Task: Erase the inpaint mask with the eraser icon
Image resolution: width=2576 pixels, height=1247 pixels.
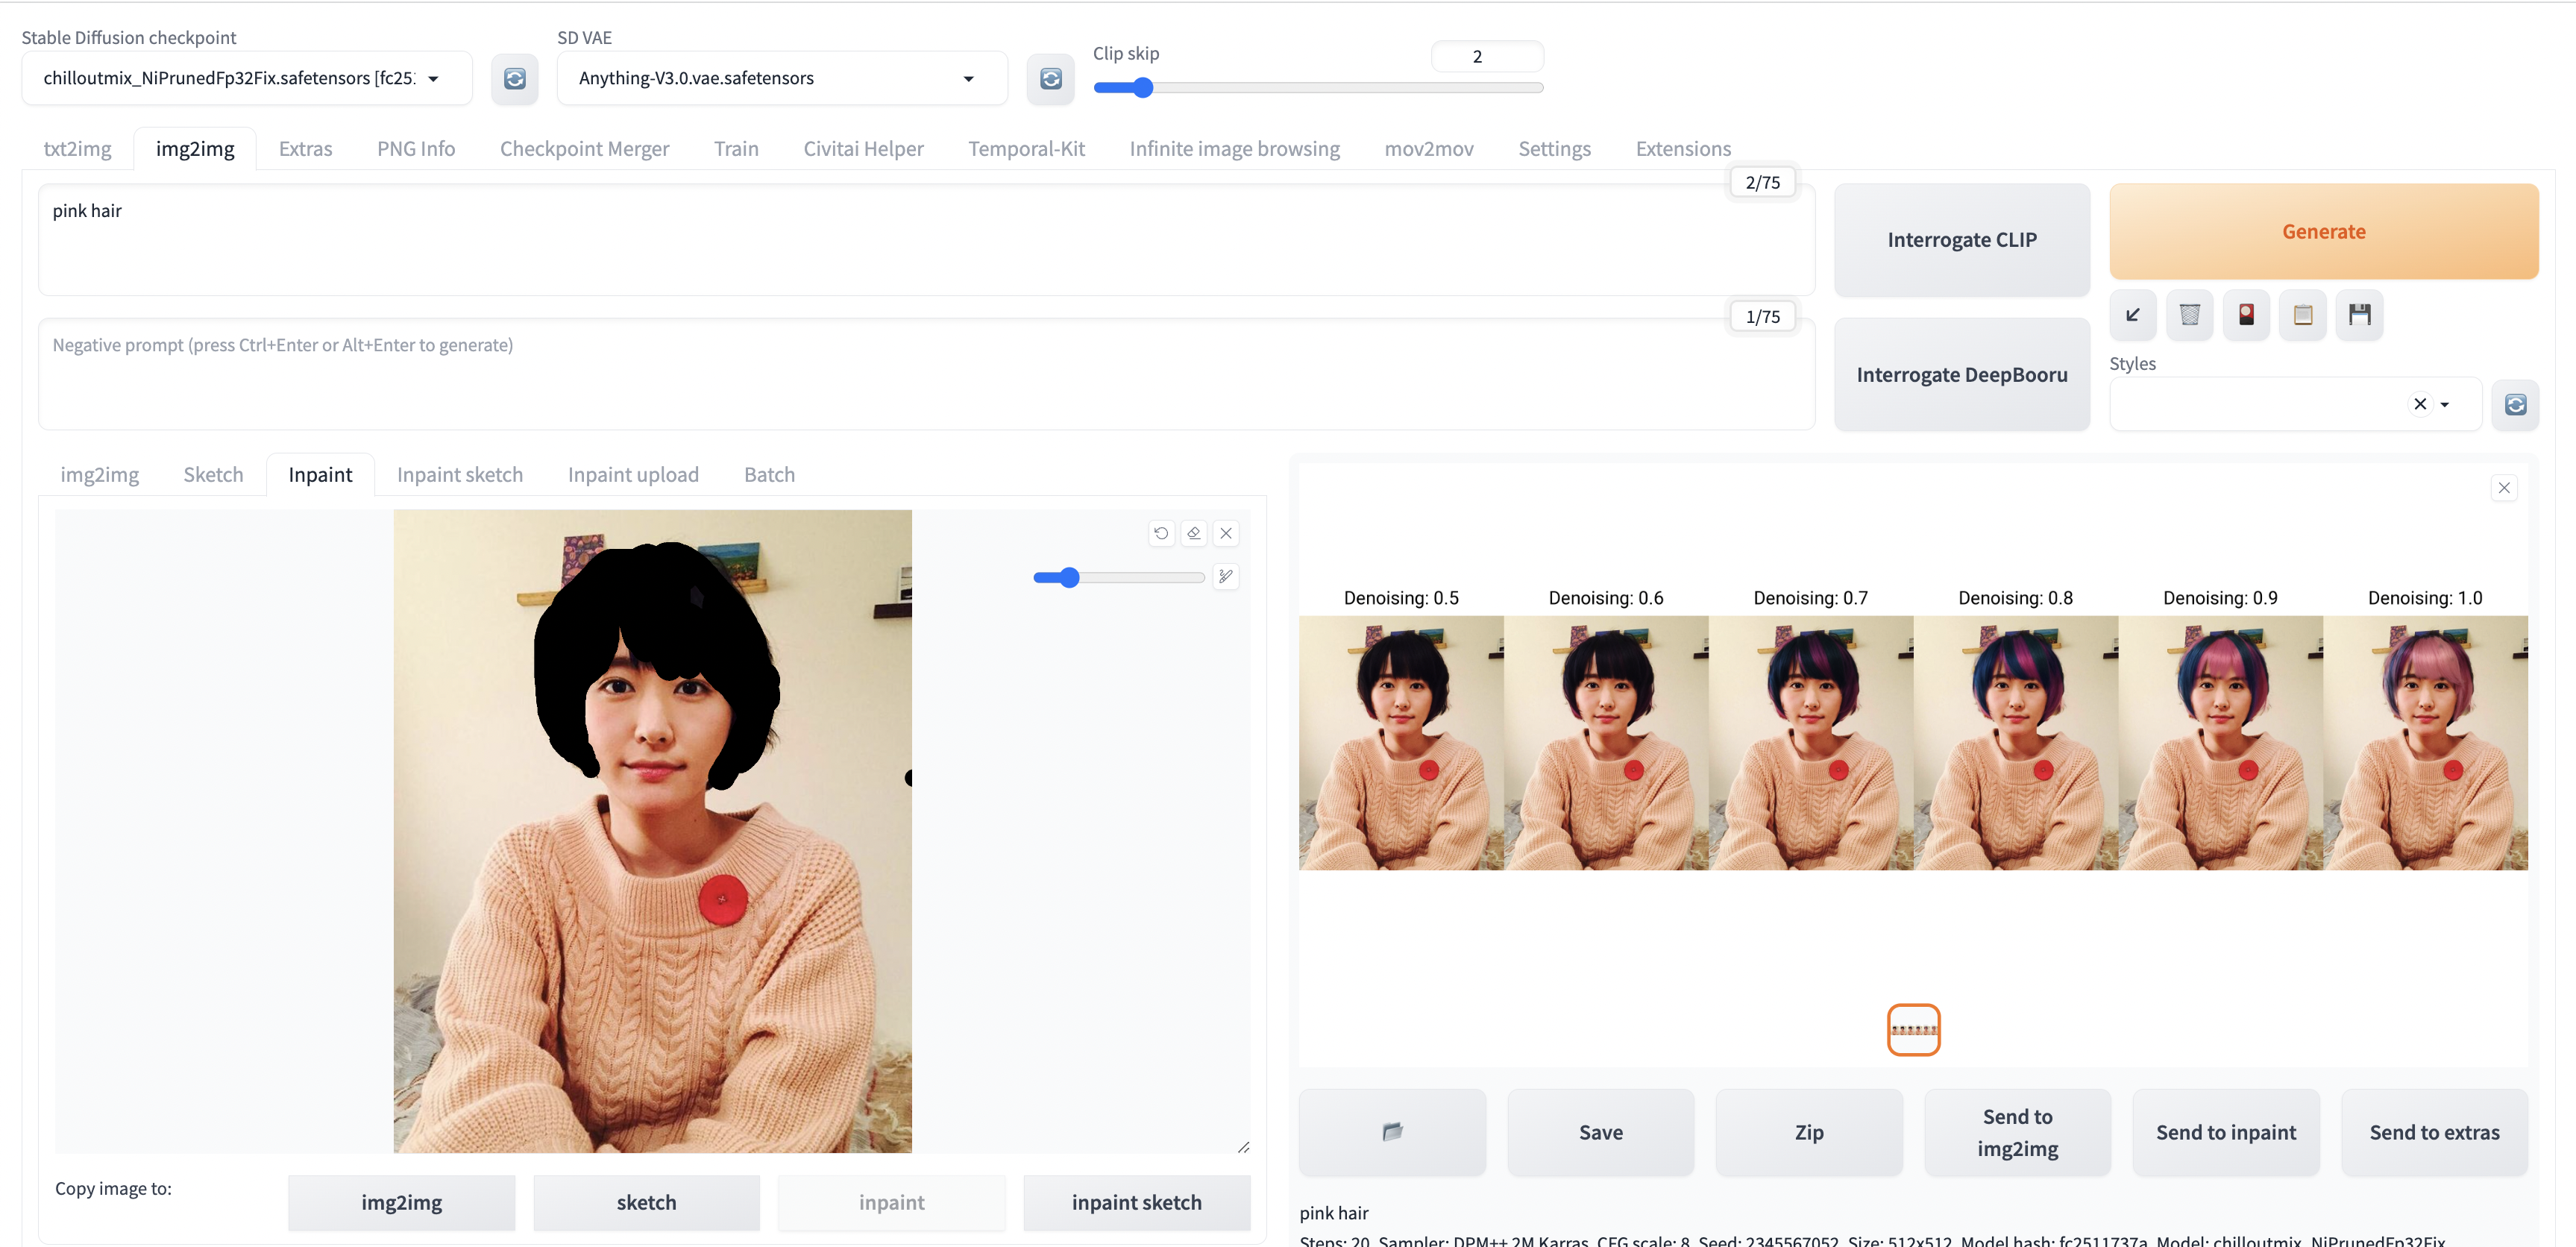Action: [1193, 533]
